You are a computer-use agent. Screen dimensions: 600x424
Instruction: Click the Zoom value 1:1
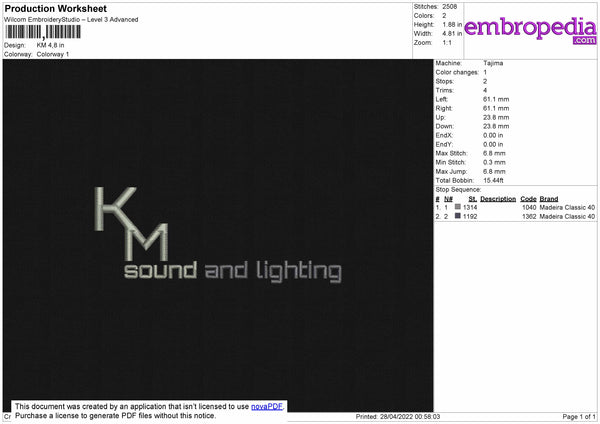447,43
